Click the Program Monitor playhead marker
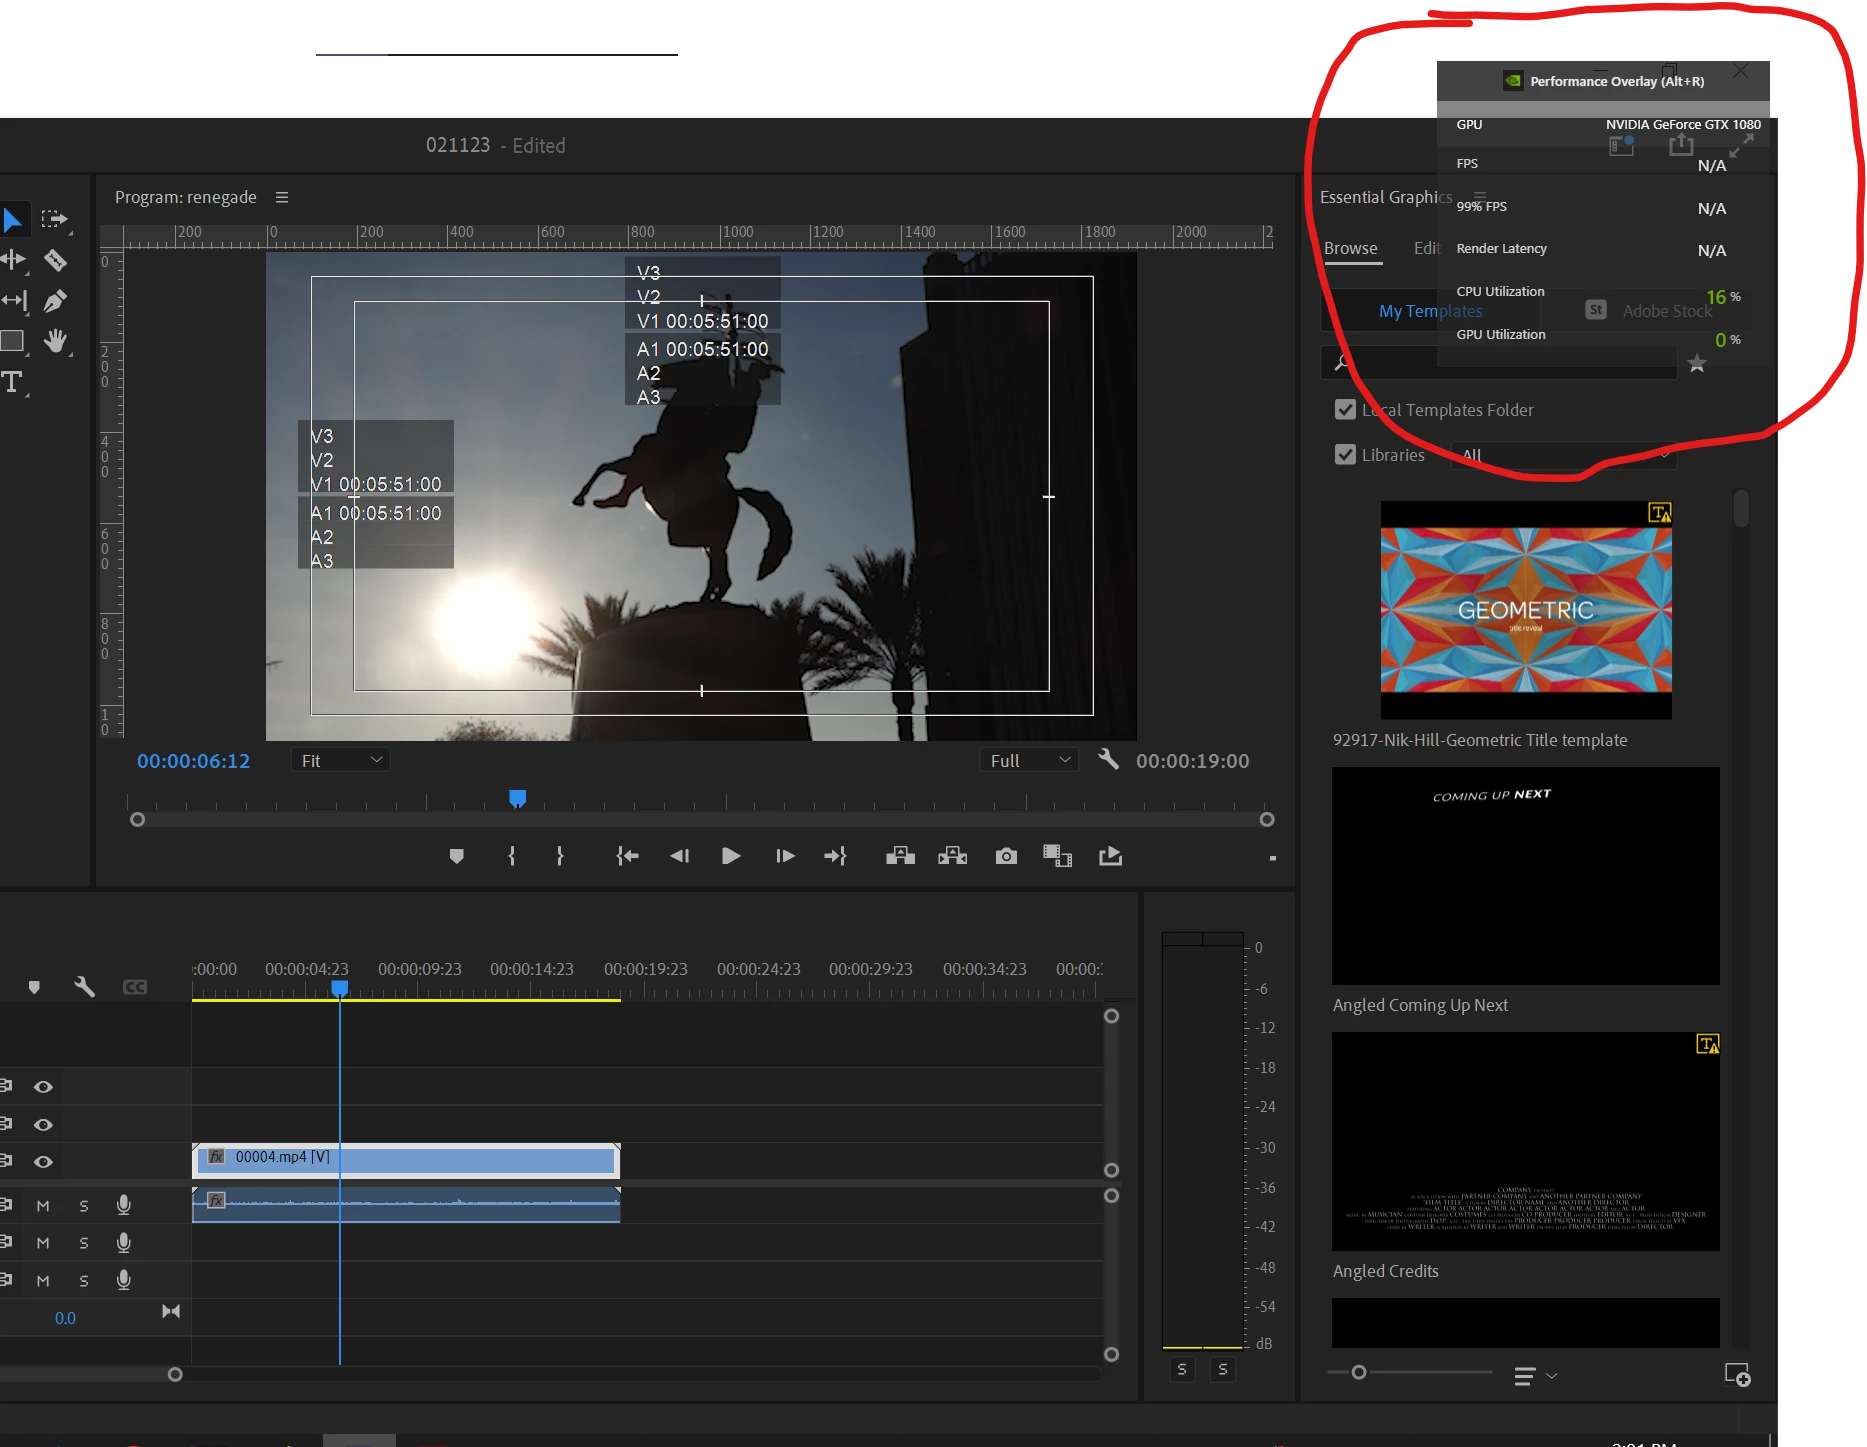 coord(517,798)
